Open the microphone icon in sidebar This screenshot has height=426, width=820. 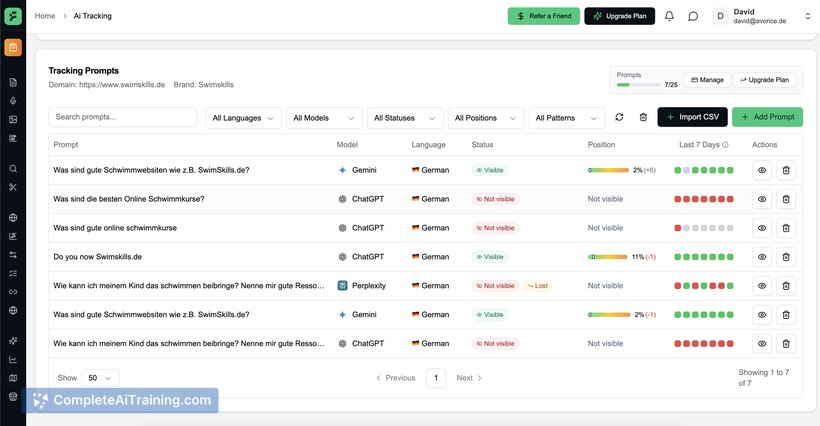(x=13, y=101)
